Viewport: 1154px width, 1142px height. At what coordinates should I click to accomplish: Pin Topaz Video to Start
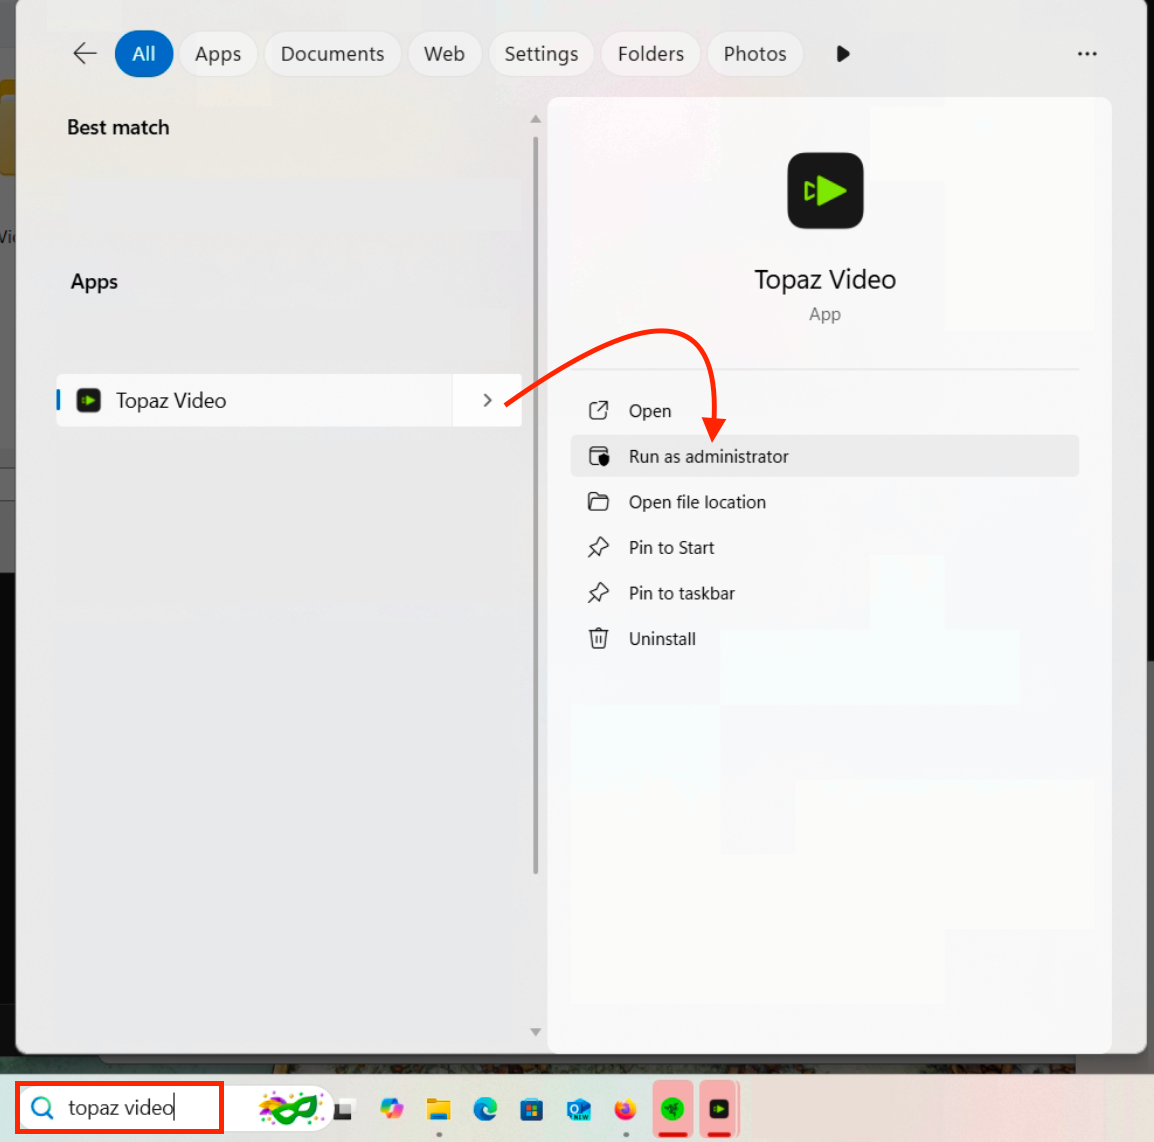[824, 547]
